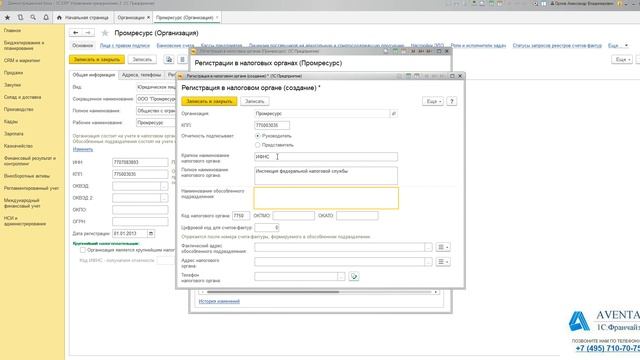This screenshot has width=640, height=360.
Task: Open Зарплата section in sidebar
Action: click(x=13, y=134)
